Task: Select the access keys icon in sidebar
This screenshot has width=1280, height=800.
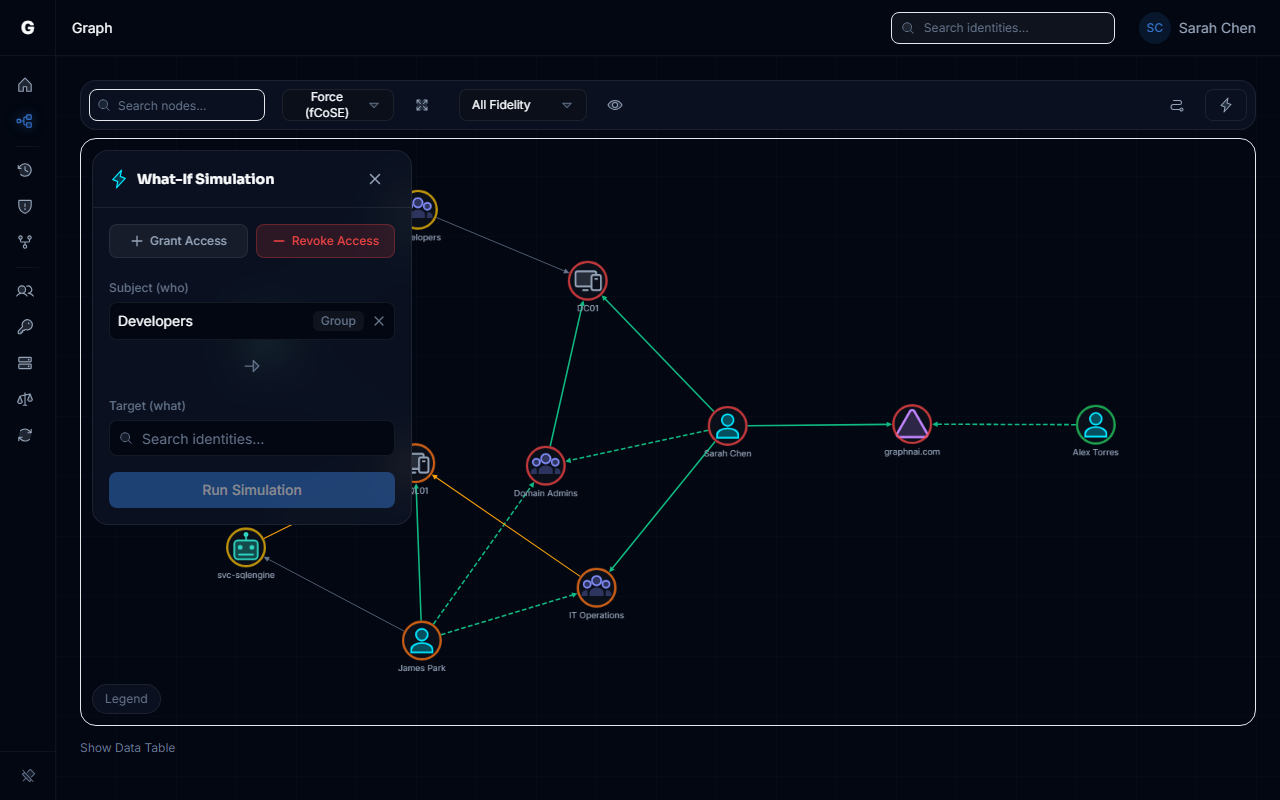Action: click(25, 327)
